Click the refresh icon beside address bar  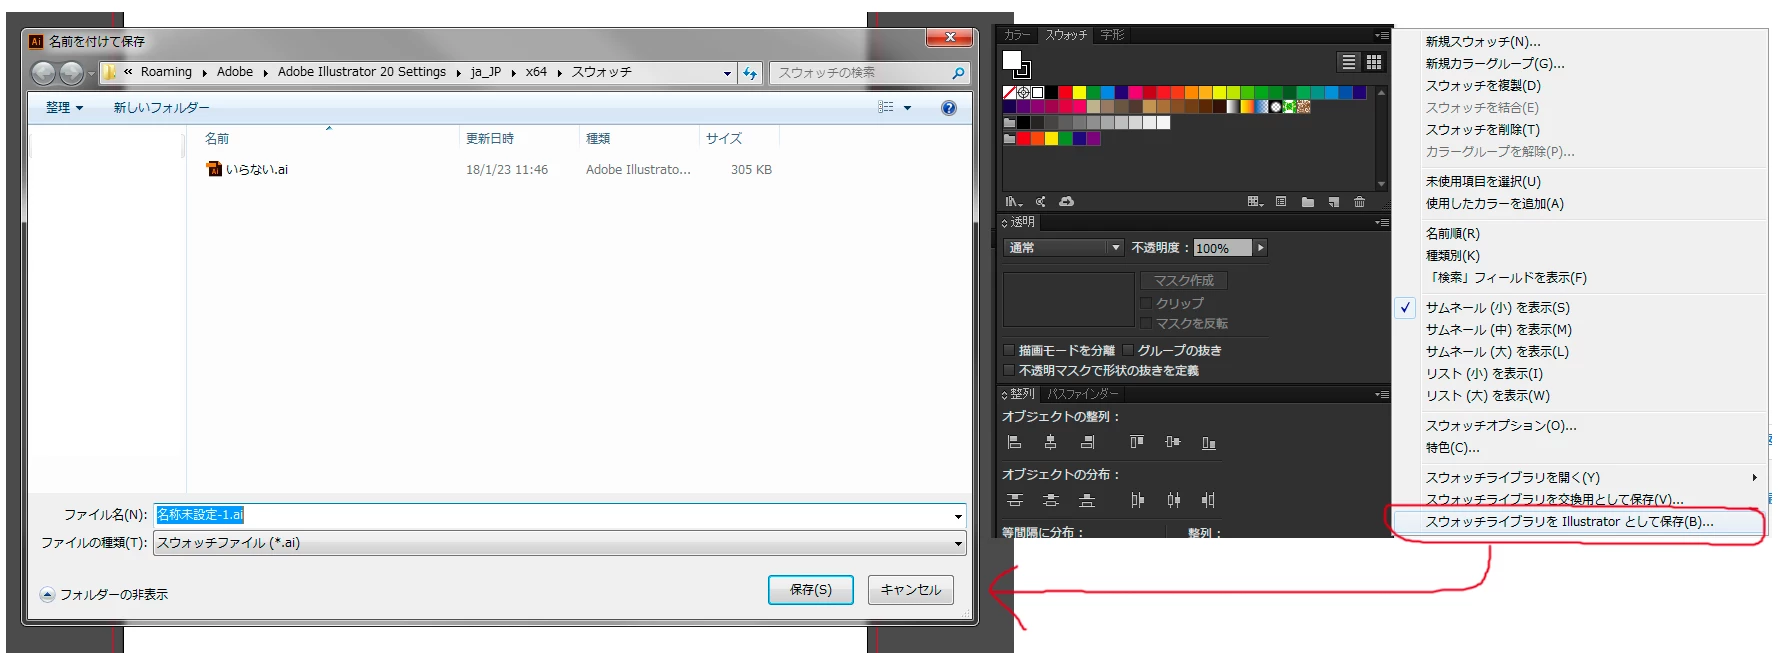[750, 73]
